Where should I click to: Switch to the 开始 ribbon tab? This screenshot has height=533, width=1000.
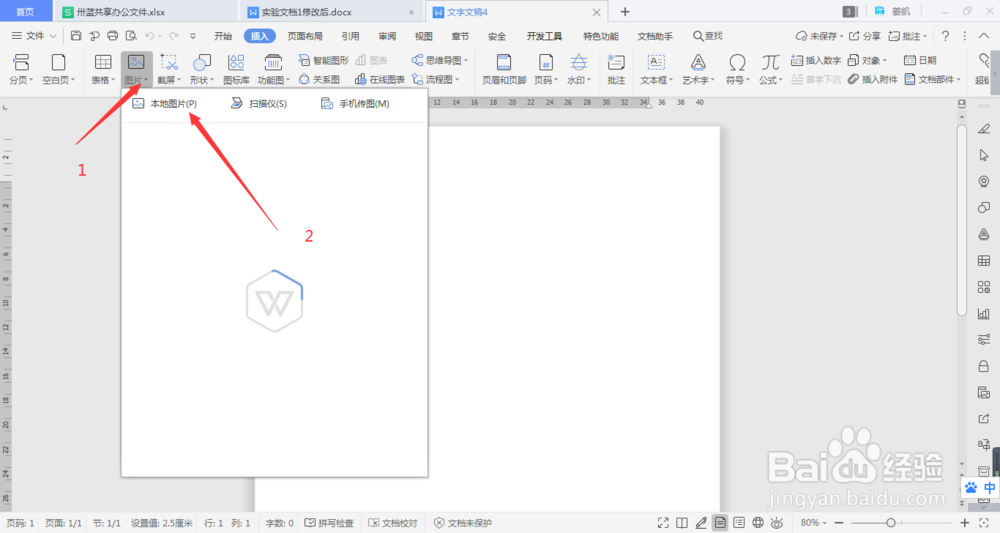pyautogui.click(x=223, y=36)
